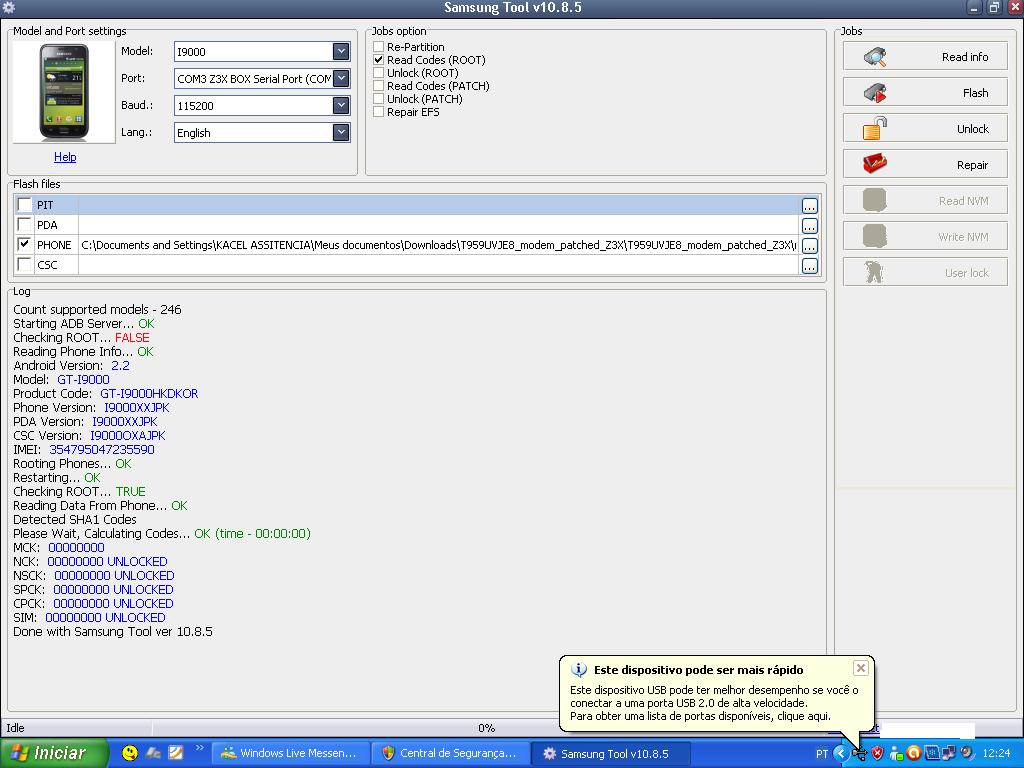
Task: Enable the Re-Partition checkbox
Action: 378,47
